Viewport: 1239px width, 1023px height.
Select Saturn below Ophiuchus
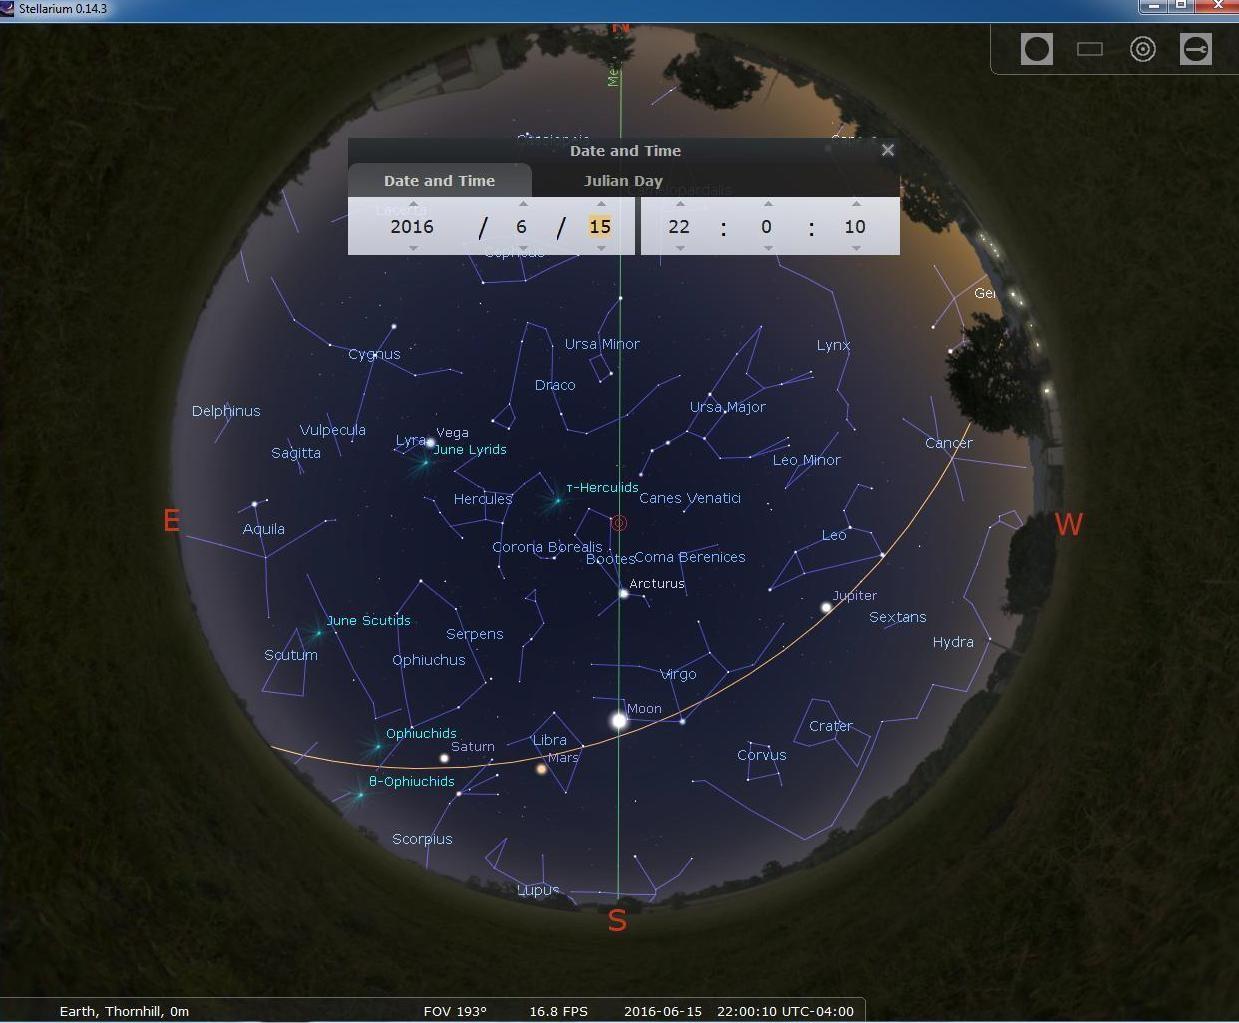(445, 758)
